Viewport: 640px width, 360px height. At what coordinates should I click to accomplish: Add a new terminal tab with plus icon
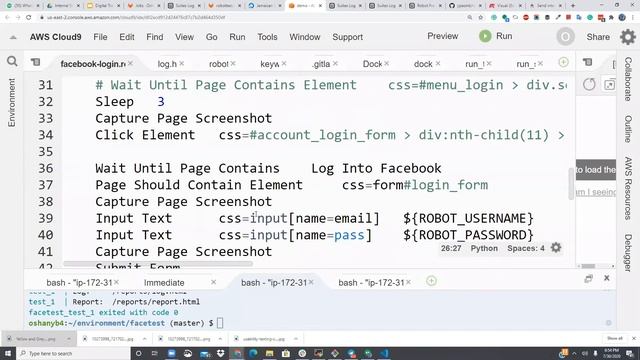(431, 281)
